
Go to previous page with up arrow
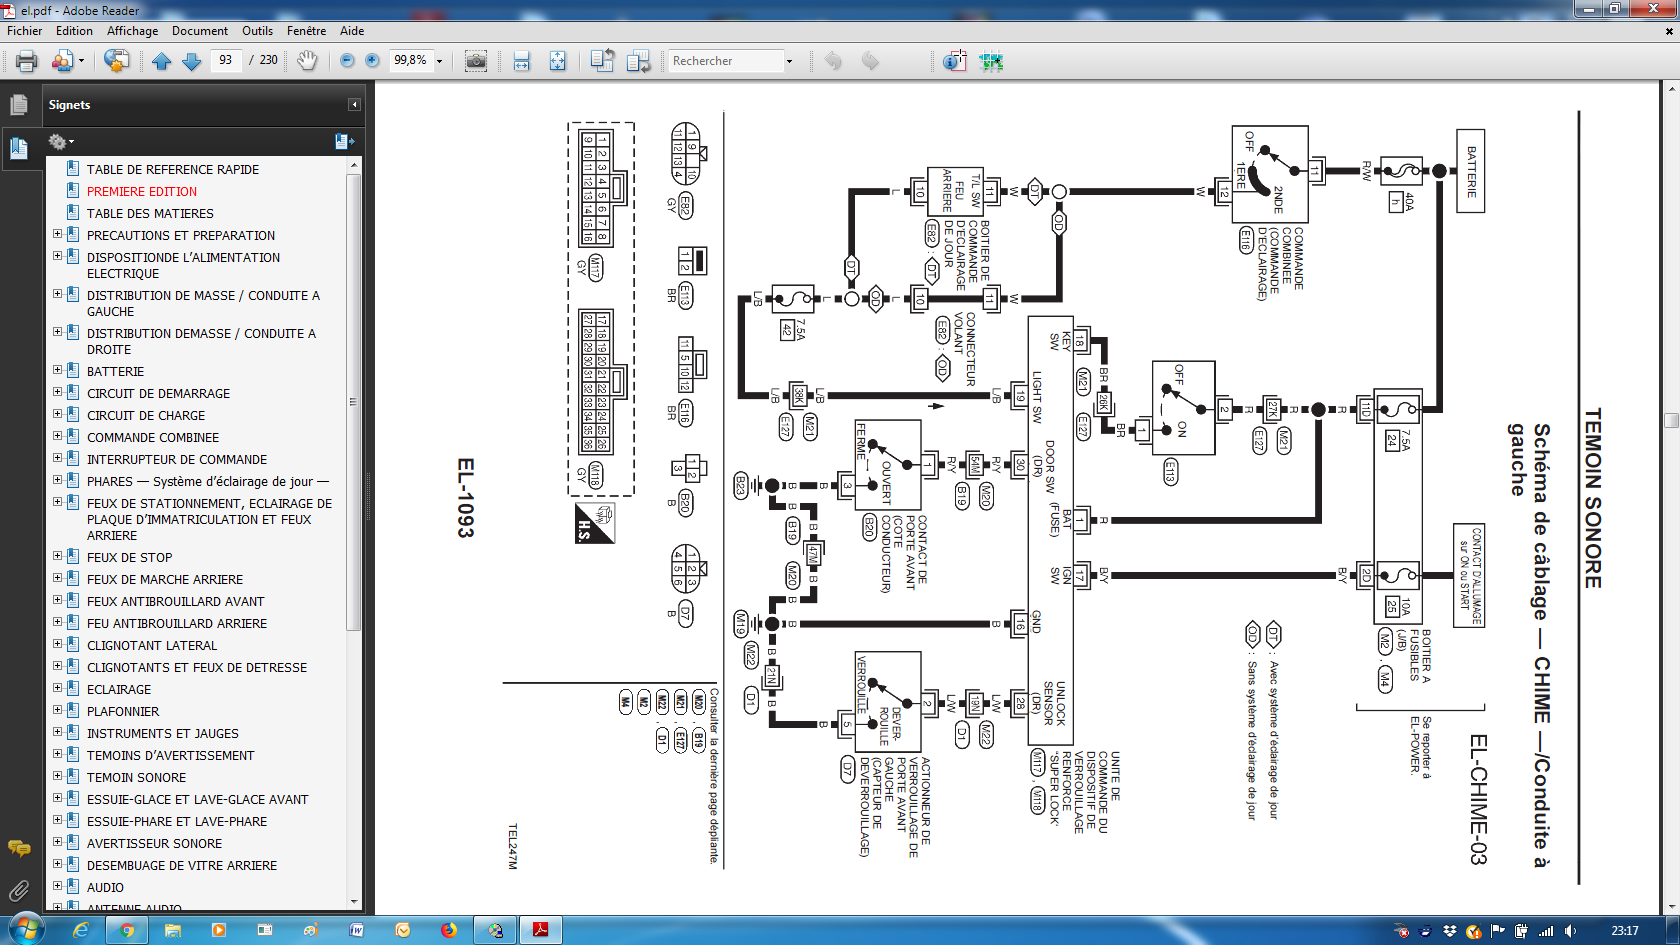(162, 61)
